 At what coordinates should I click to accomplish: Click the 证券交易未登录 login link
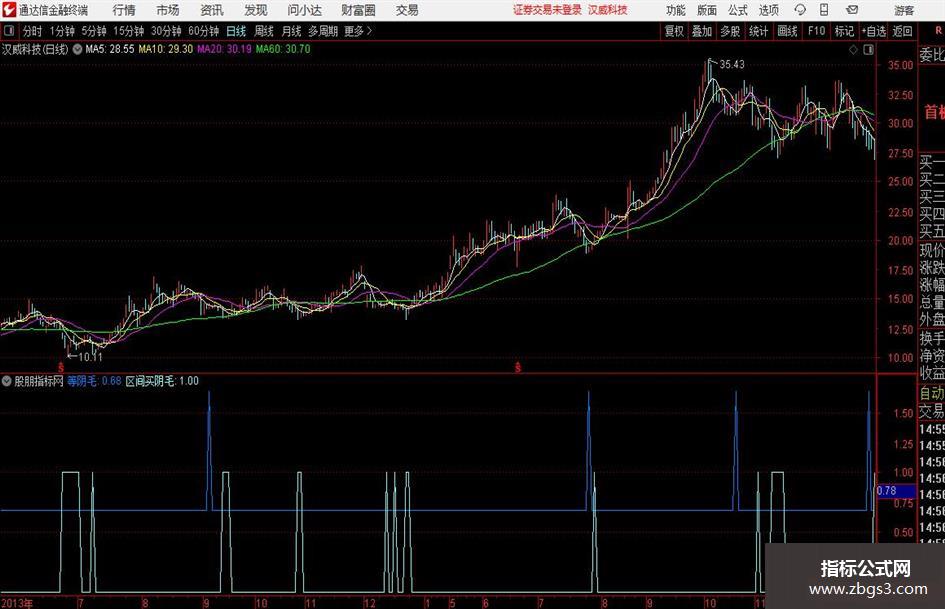[x=548, y=10]
